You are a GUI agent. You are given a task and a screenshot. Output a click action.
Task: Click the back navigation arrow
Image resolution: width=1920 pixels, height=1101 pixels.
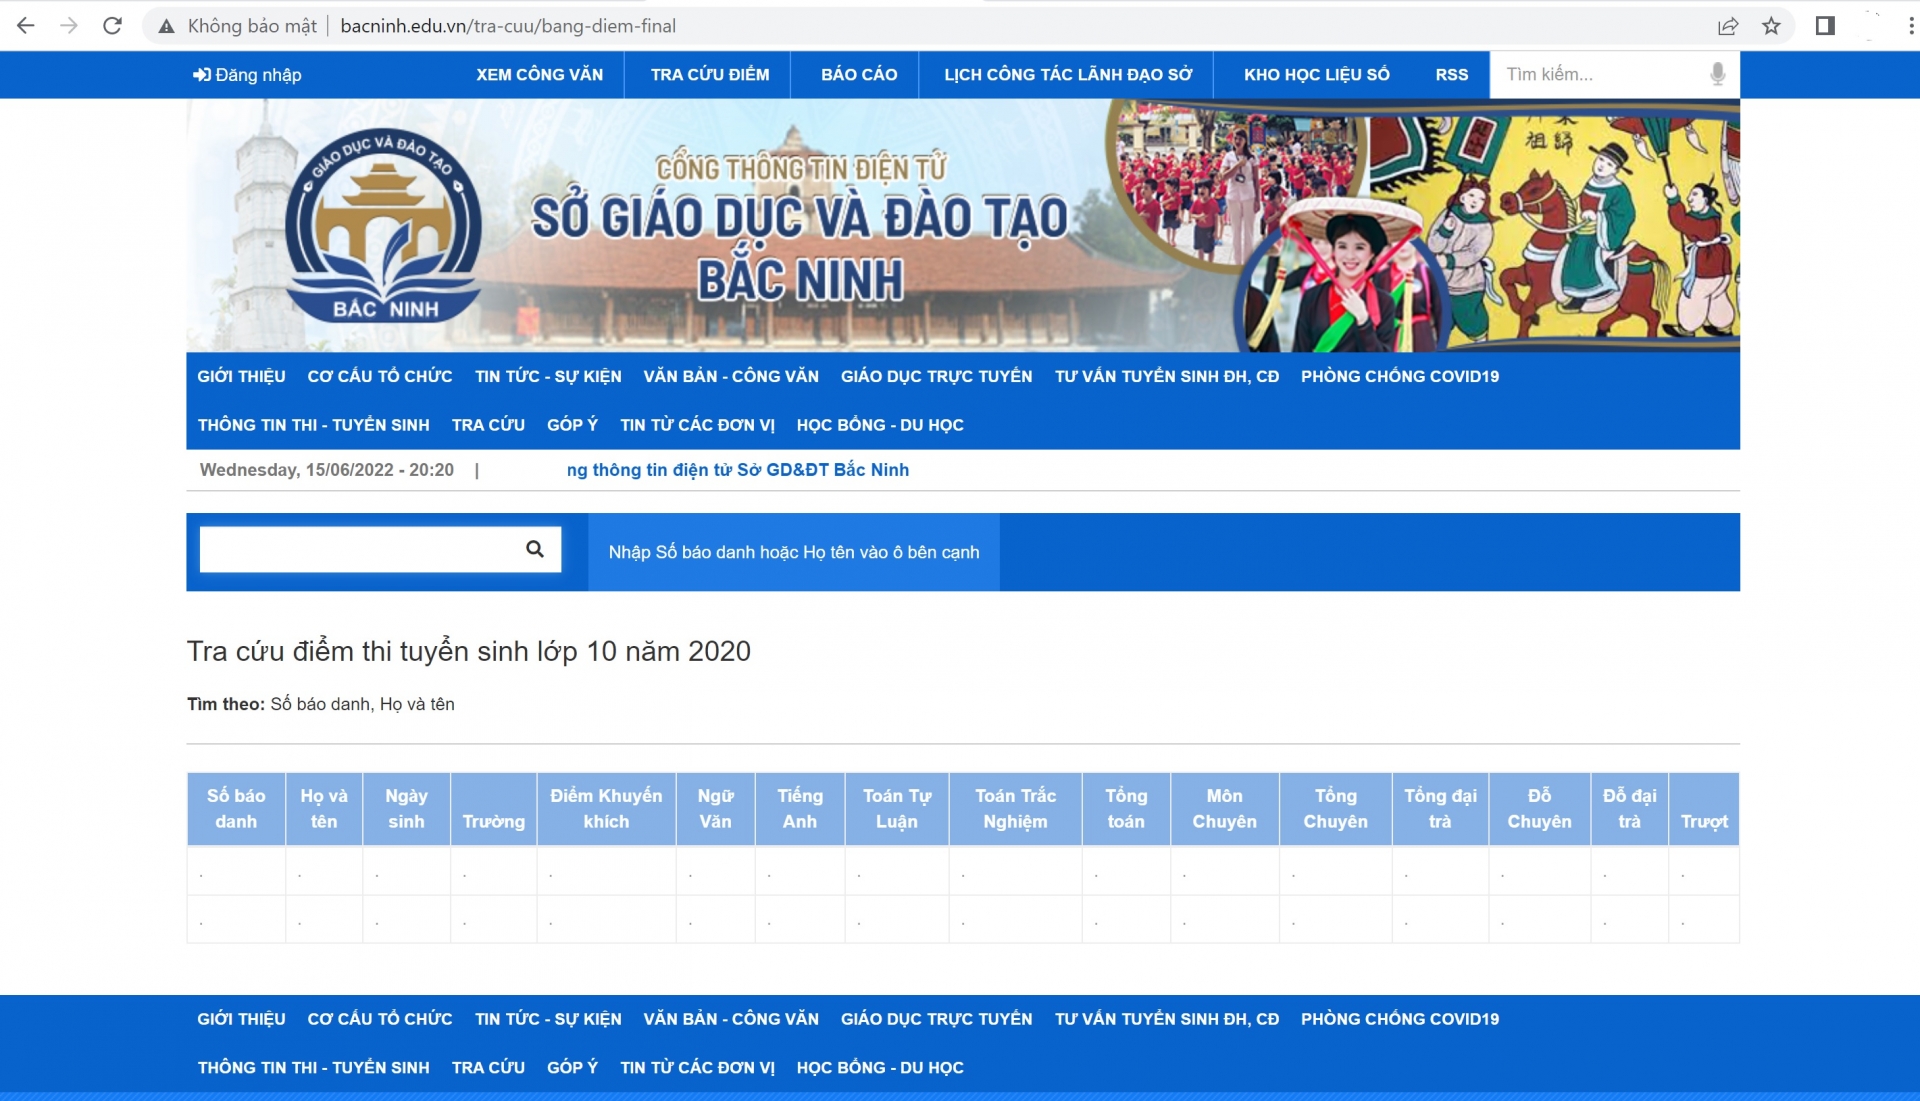(x=24, y=25)
